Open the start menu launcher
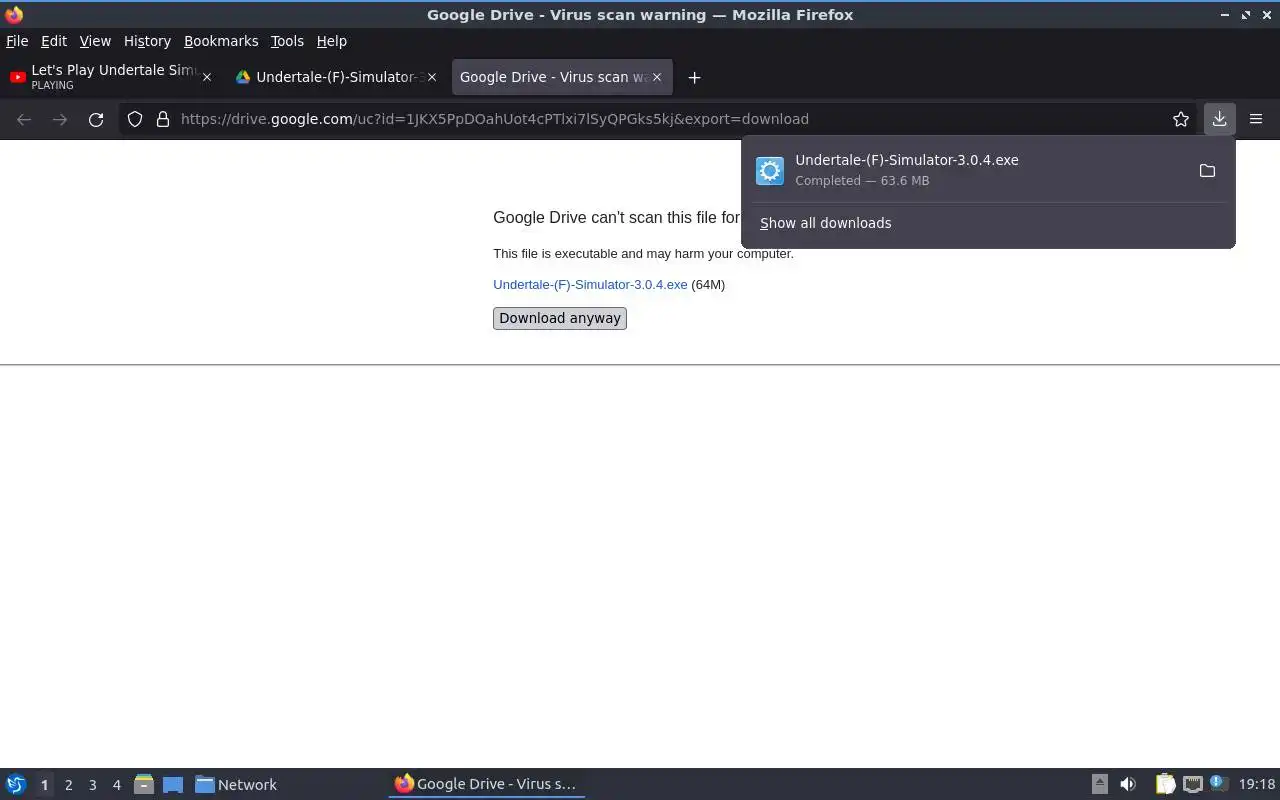 point(16,785)
